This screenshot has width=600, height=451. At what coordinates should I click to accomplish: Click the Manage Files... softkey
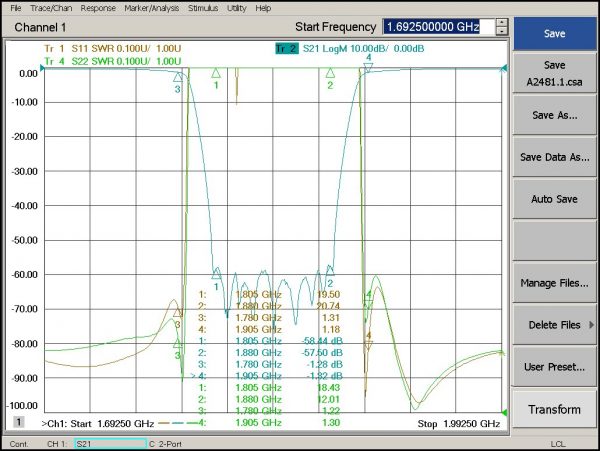(554, 283)
